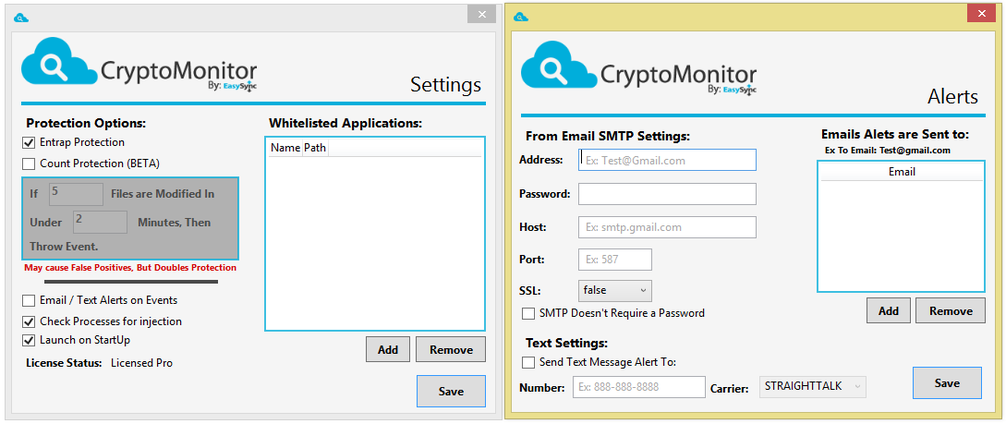The width and height of the screenshot is (1006, 424).
Task: Click the Settings window title bar cloud icon
Action: click(22, 18)
